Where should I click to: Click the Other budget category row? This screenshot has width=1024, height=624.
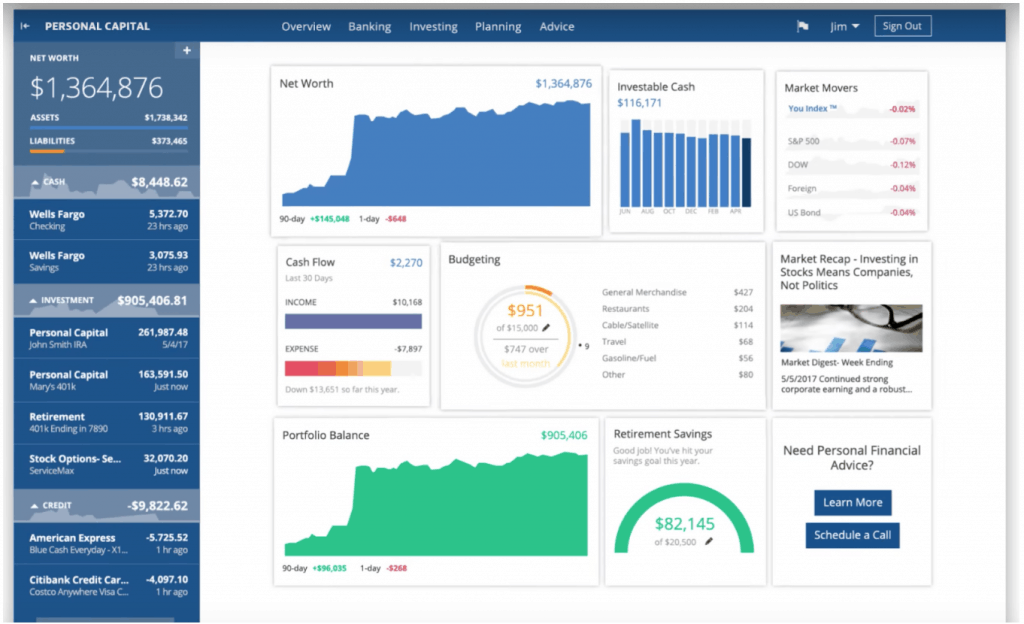coord(677,375)
